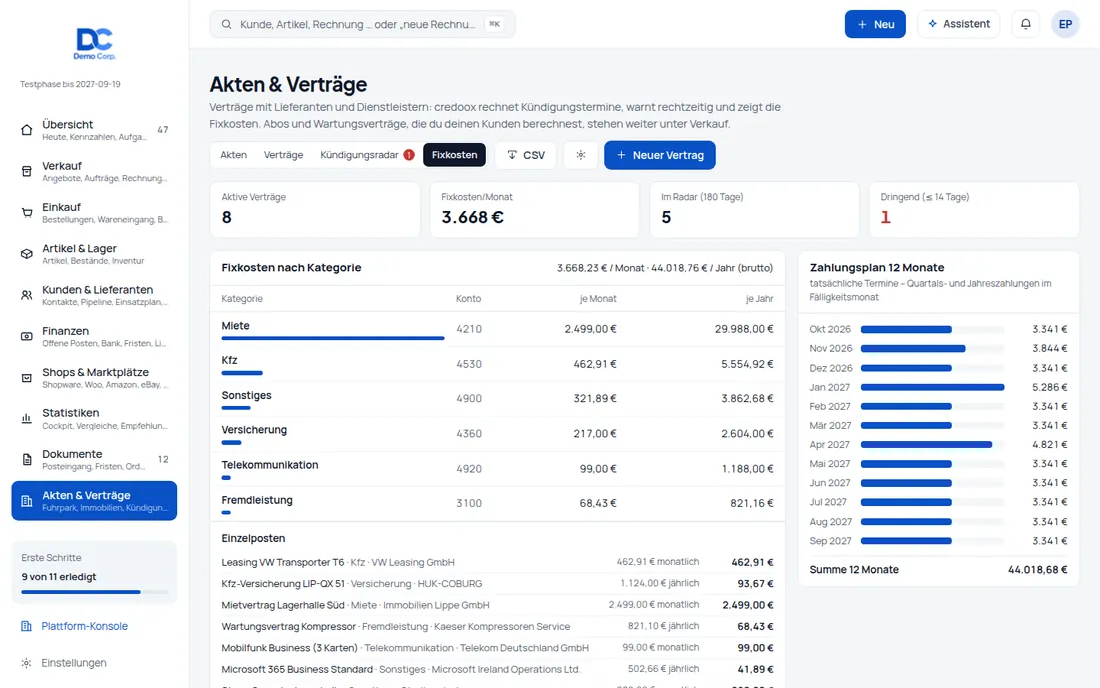
Task: Open Verkauf in the sidebar
Action: point(94,171)
